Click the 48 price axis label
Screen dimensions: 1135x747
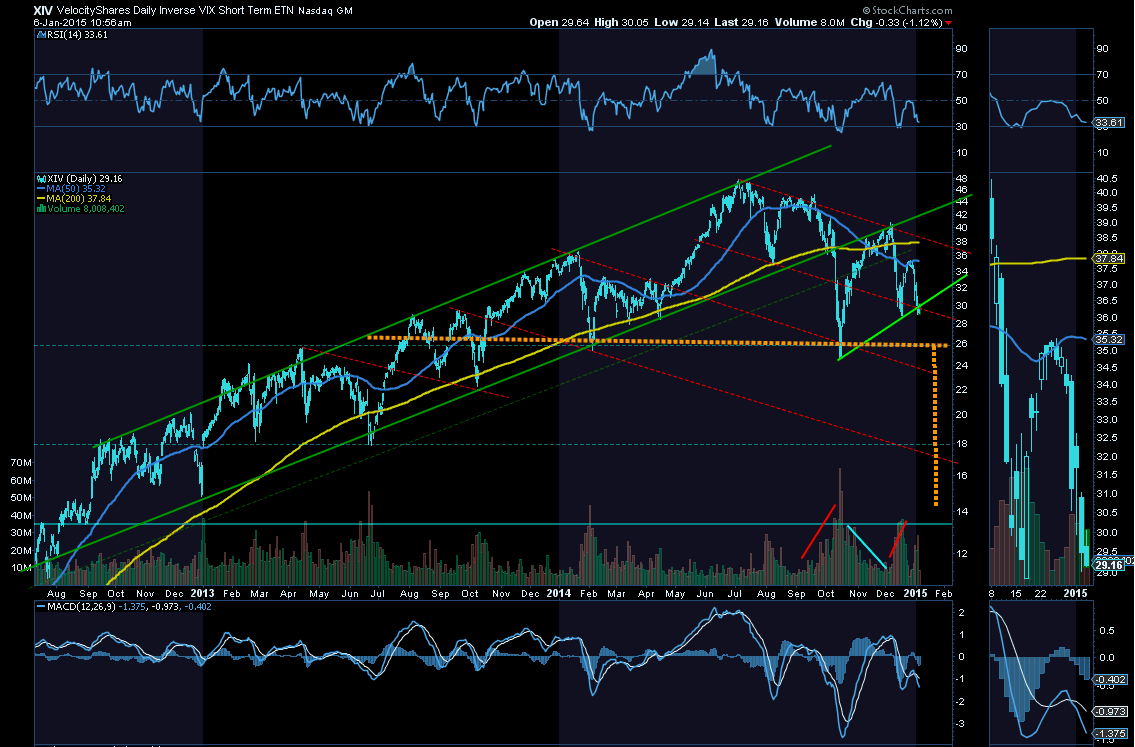962,178
